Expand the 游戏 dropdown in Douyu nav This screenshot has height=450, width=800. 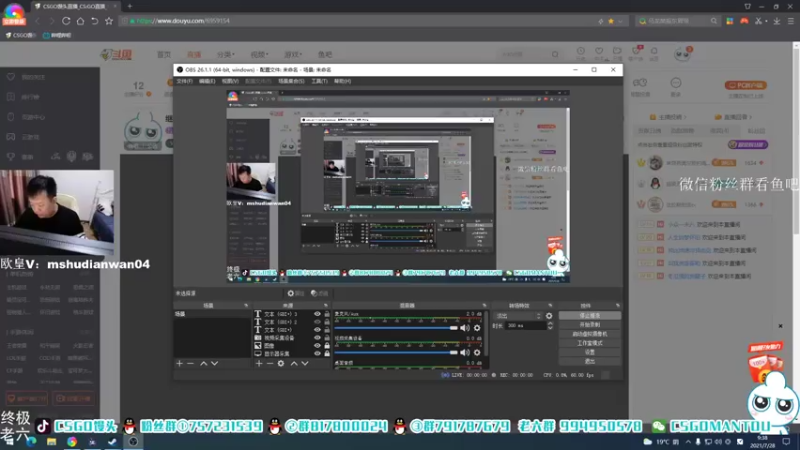tap(293, 54)
